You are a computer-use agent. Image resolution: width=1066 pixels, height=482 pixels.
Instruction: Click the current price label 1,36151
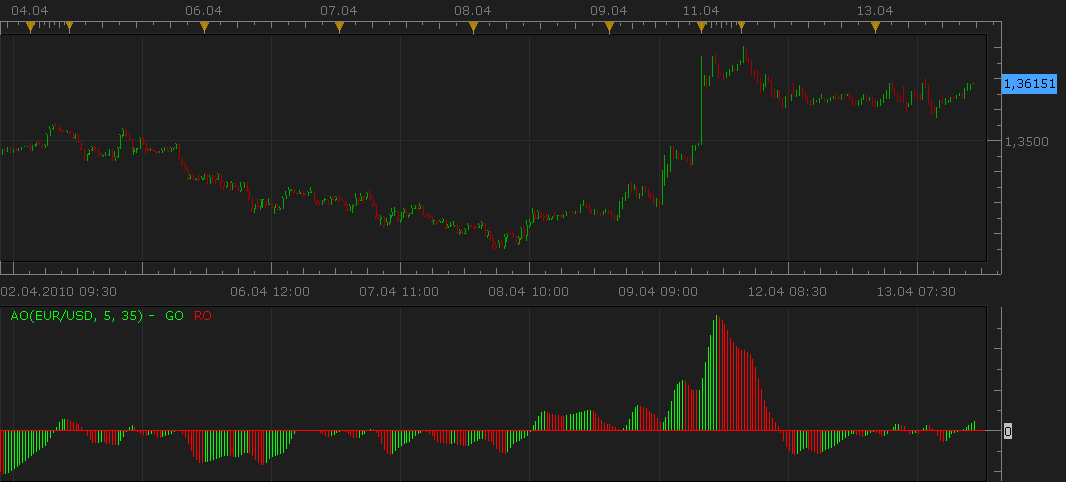pyautogui.click(x=1029, y=84)
